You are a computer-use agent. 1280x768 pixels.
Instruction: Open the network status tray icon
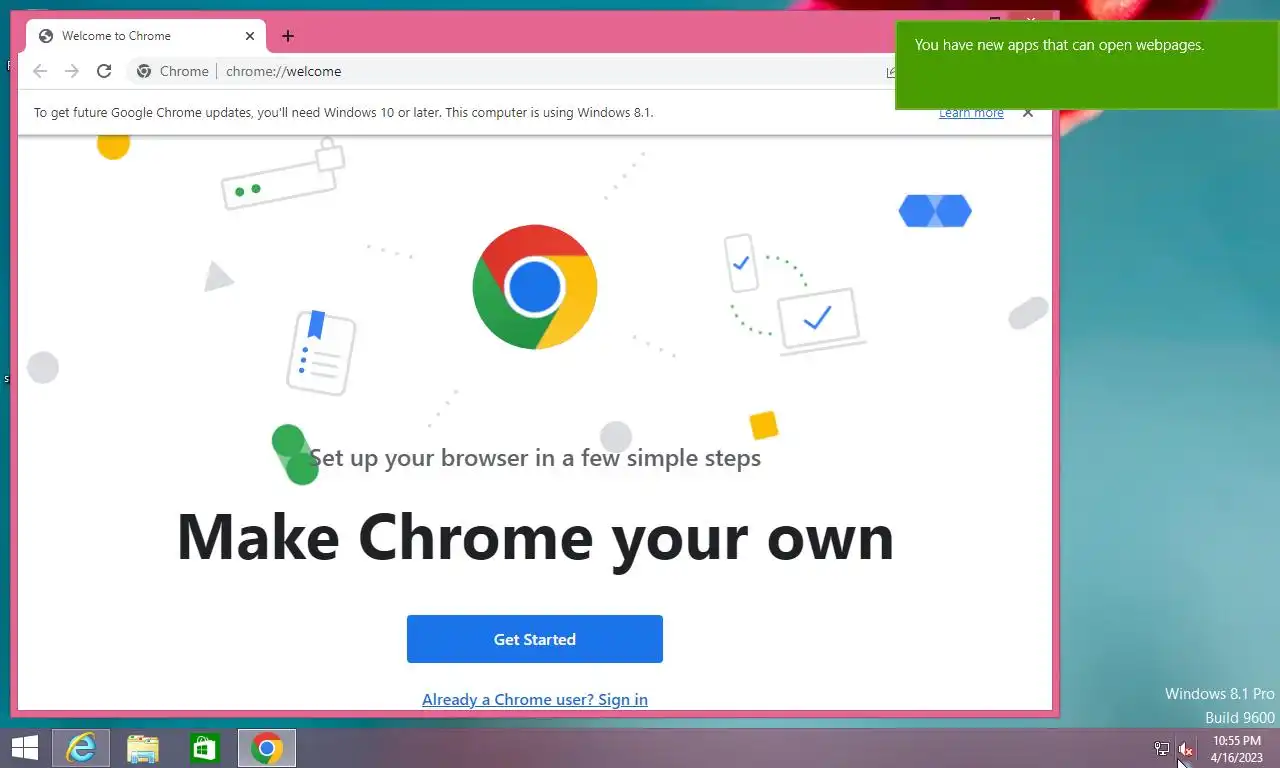[1162, 748]
